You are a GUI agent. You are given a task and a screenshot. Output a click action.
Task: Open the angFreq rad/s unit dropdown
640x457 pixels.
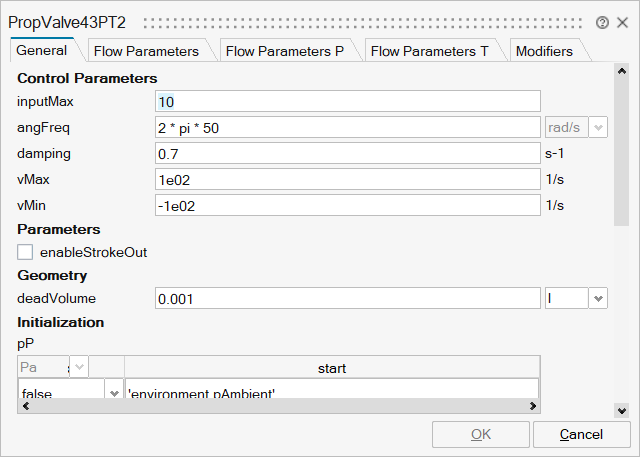(598, 127)
